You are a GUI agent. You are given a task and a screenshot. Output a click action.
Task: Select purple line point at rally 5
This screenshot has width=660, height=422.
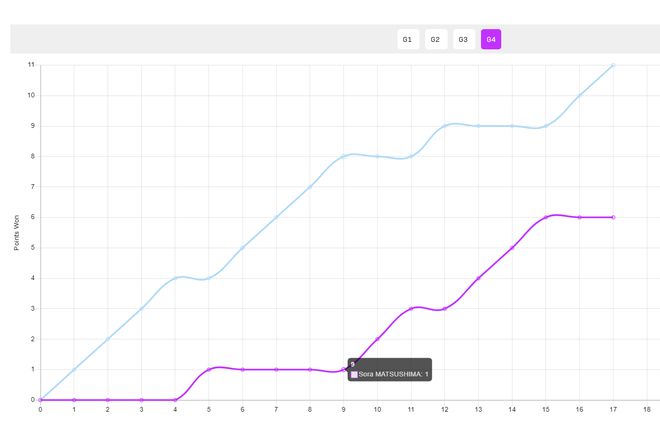(x=209, y=369)
